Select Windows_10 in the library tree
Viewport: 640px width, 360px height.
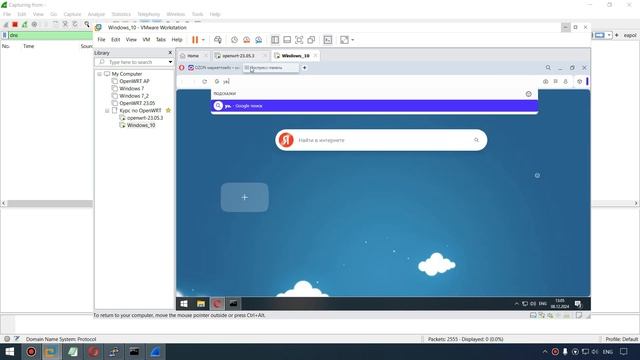tap(141, 125)
